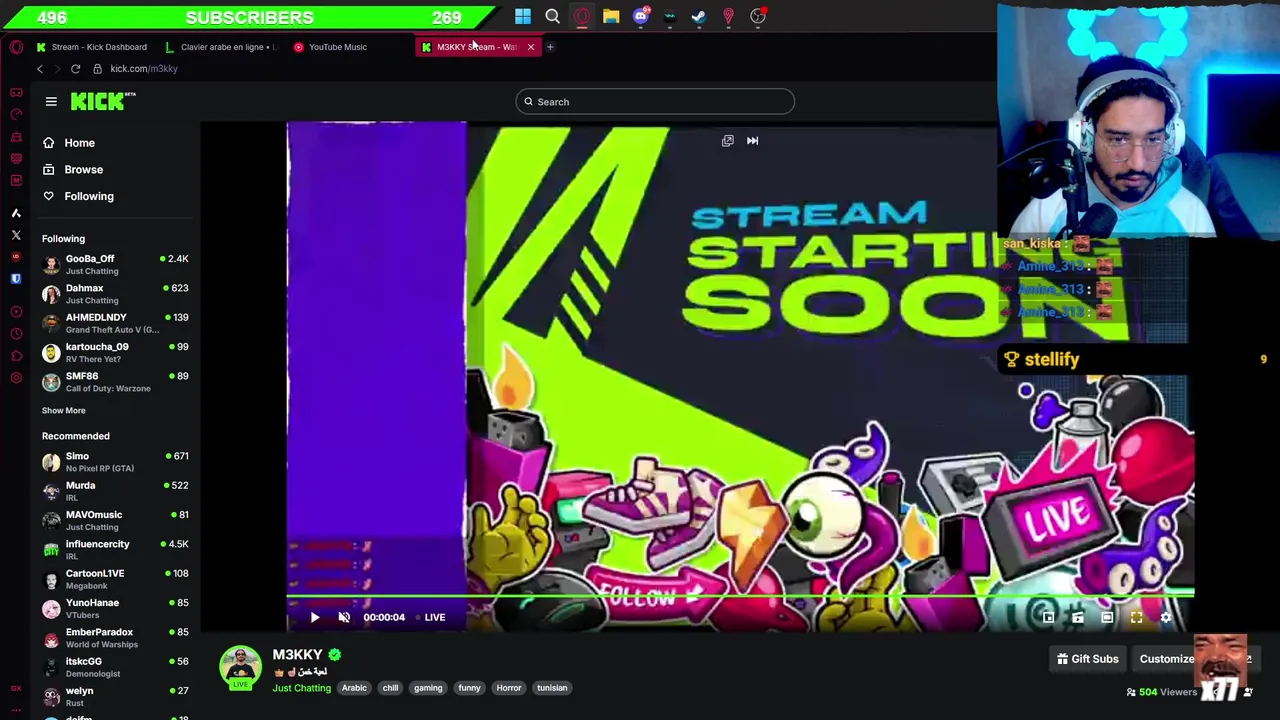Open Dahmax channel in Following list
The image size is (1280, 720).
click(x=115, y=294)
